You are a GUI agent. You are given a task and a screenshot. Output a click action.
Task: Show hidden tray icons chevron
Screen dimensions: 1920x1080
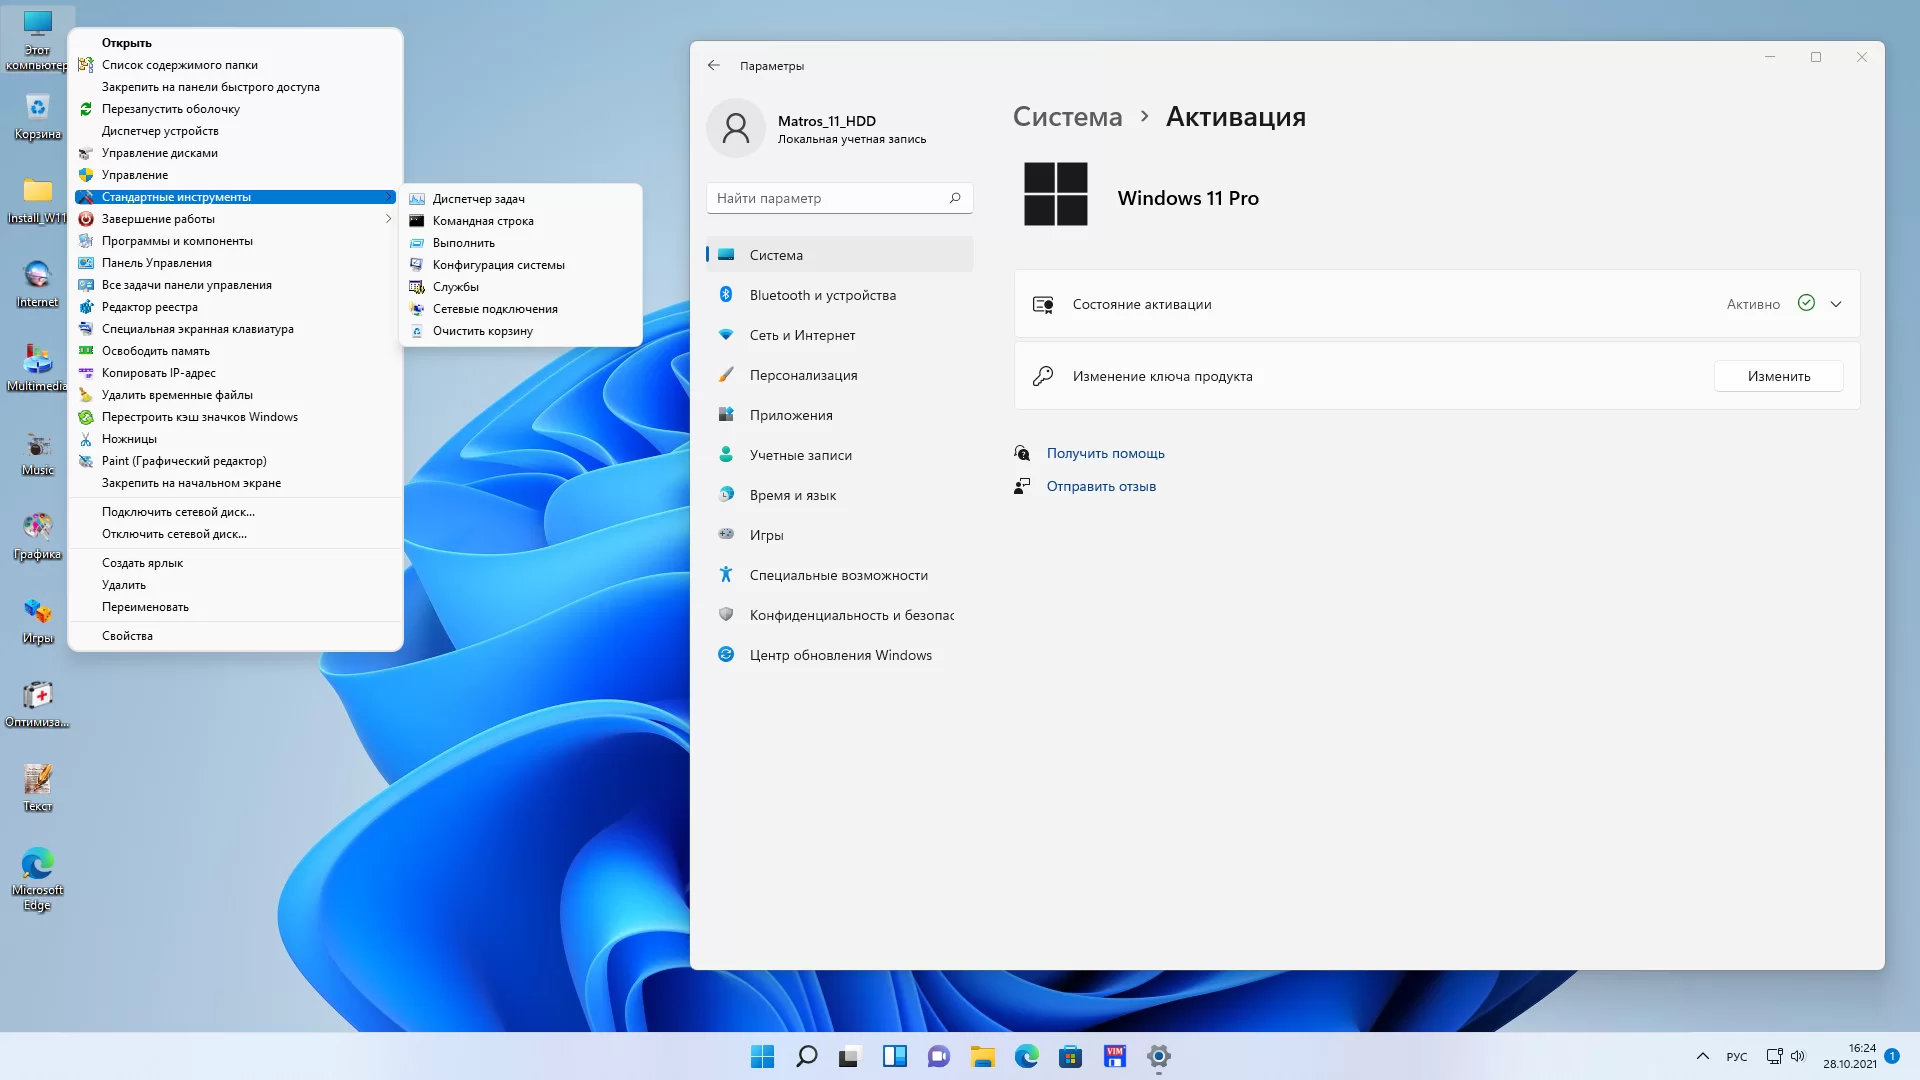tap(1703, 1057)
